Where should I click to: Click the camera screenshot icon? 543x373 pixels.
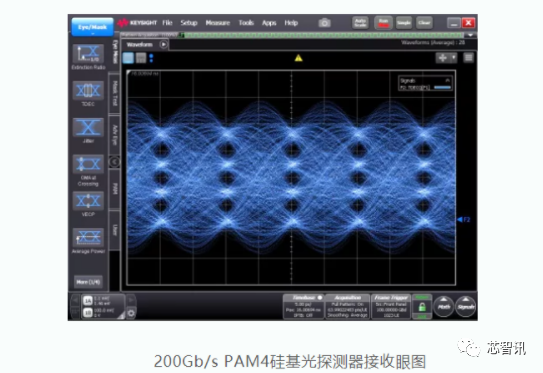[x=324, y=23]
